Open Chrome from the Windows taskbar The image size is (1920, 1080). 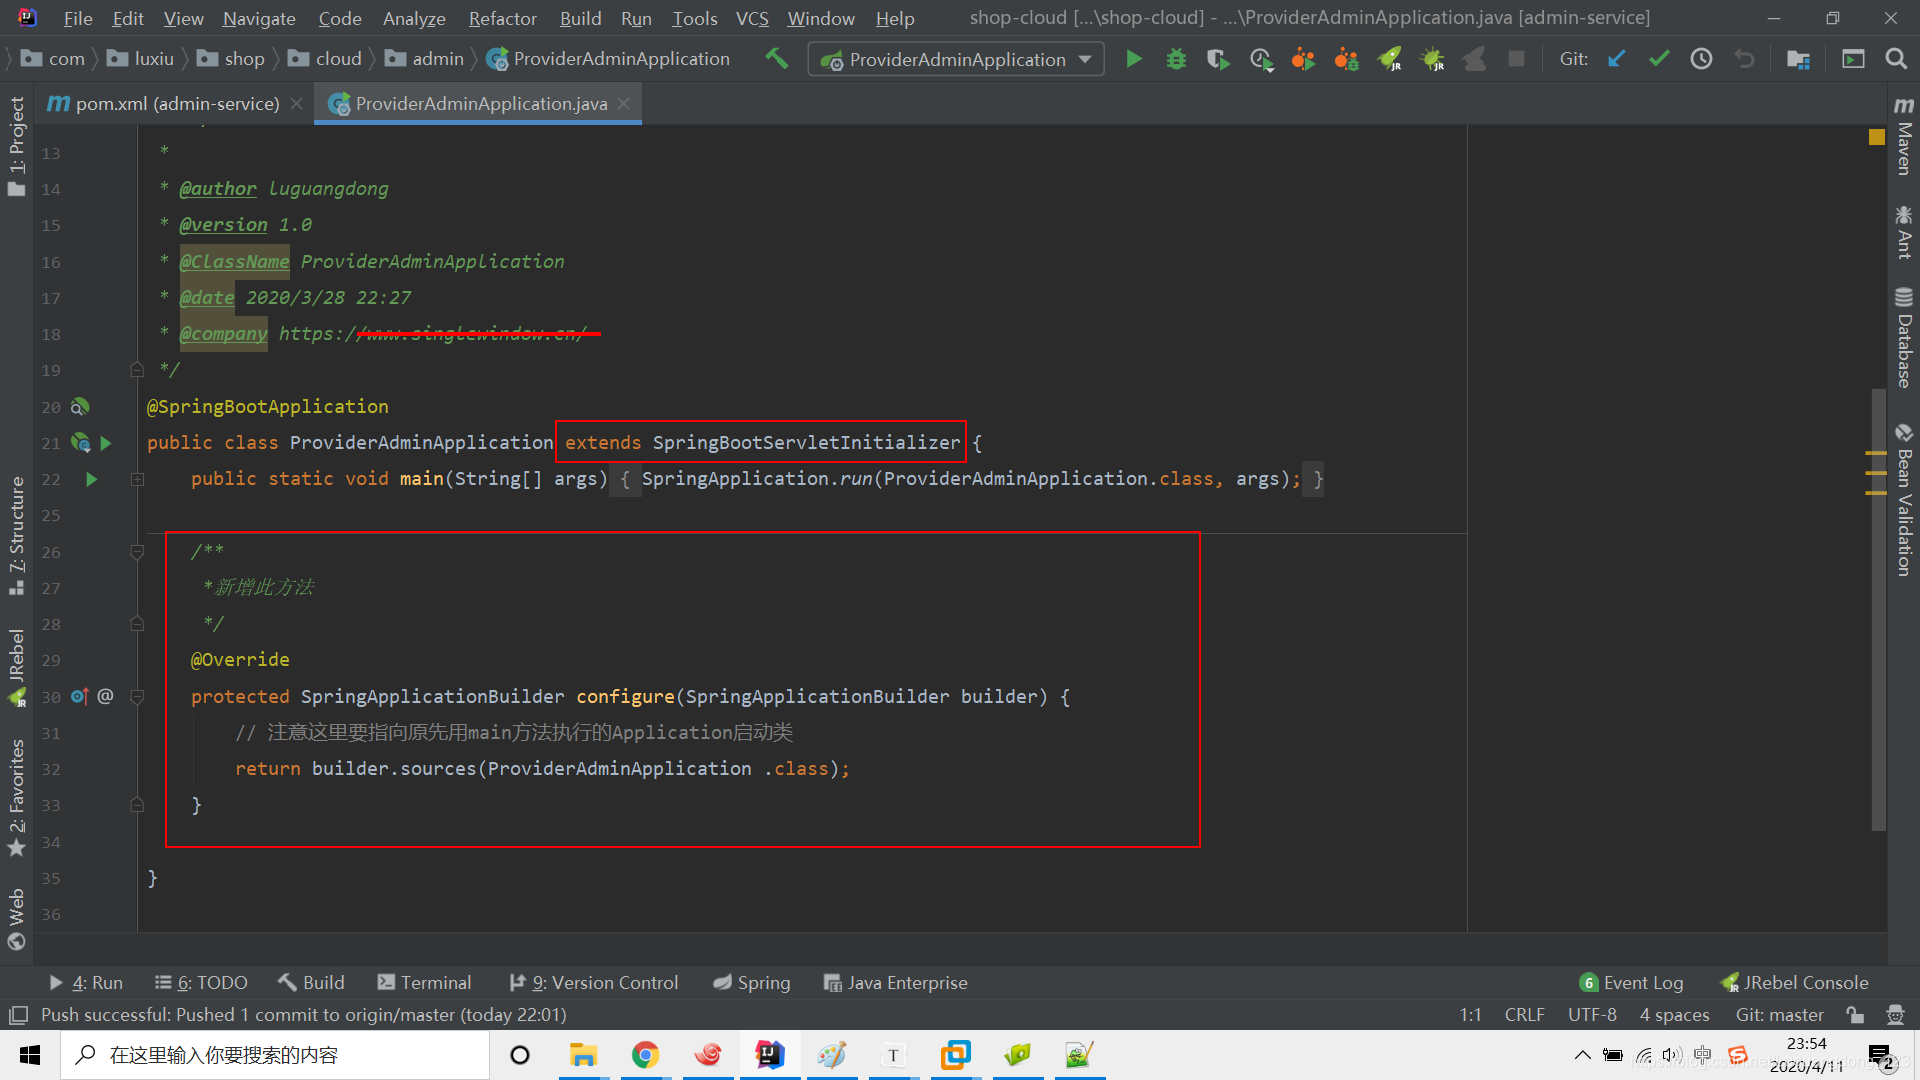click(645, 1055)
